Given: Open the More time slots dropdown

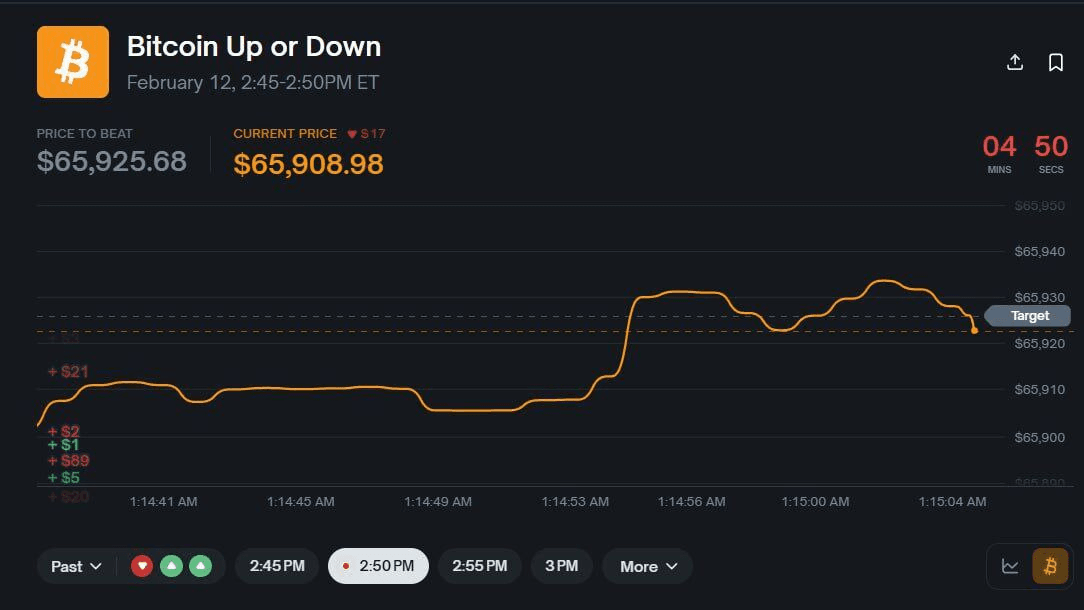Looking at the screenshot, I should point(648,566).
